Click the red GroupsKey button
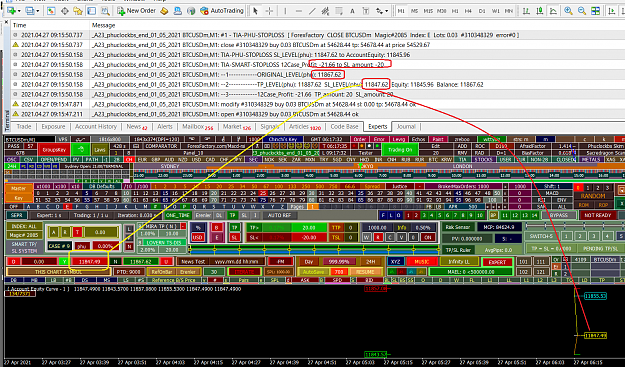 (55, 149)
